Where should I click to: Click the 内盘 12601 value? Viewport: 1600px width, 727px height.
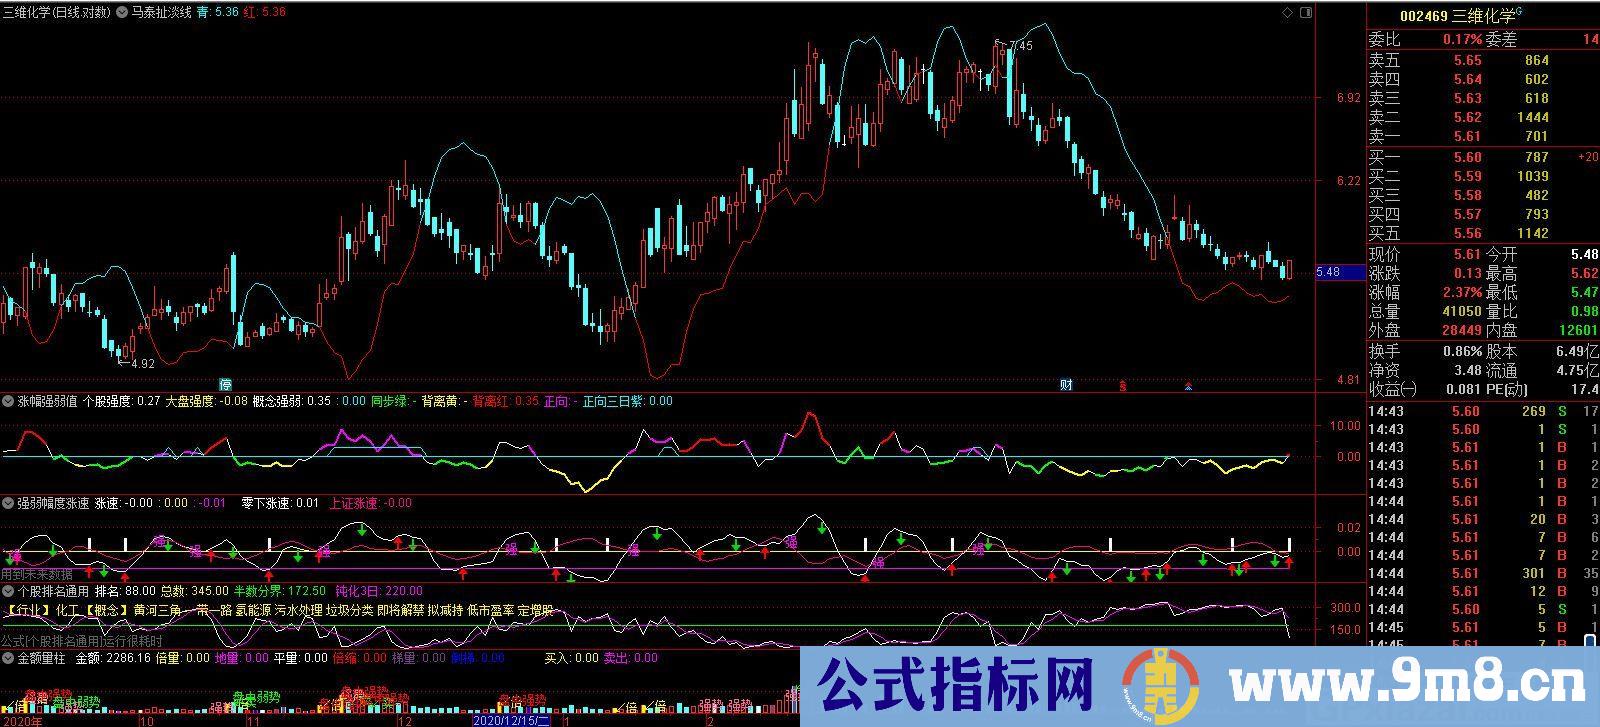(x=1578, y=331)
